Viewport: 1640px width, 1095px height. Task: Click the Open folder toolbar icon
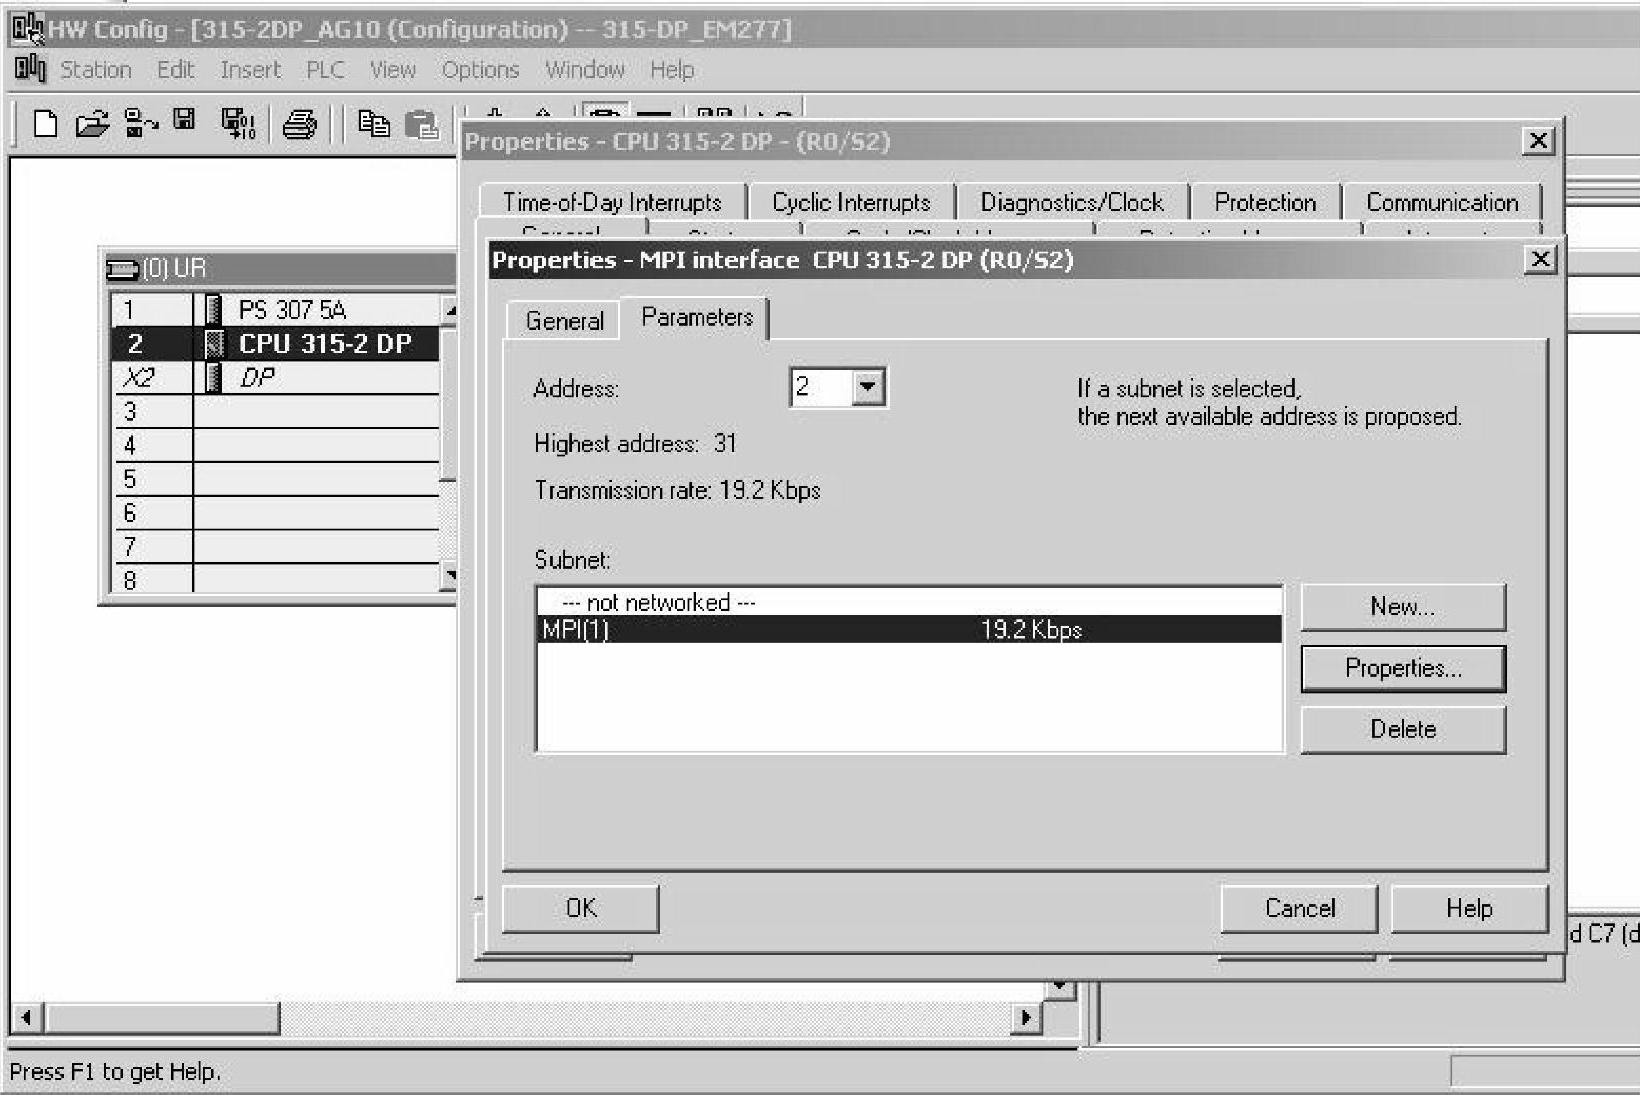tap(92, 124)
